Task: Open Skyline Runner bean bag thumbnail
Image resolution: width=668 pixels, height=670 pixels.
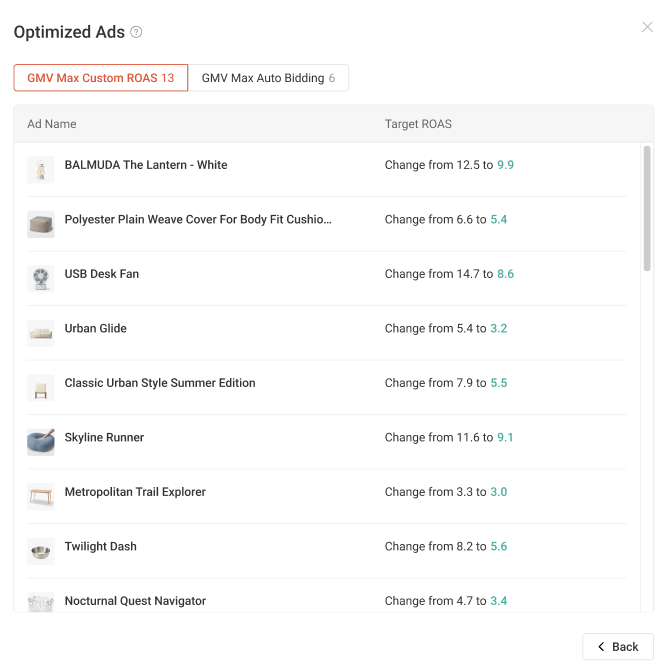Action: coord(41,442)
